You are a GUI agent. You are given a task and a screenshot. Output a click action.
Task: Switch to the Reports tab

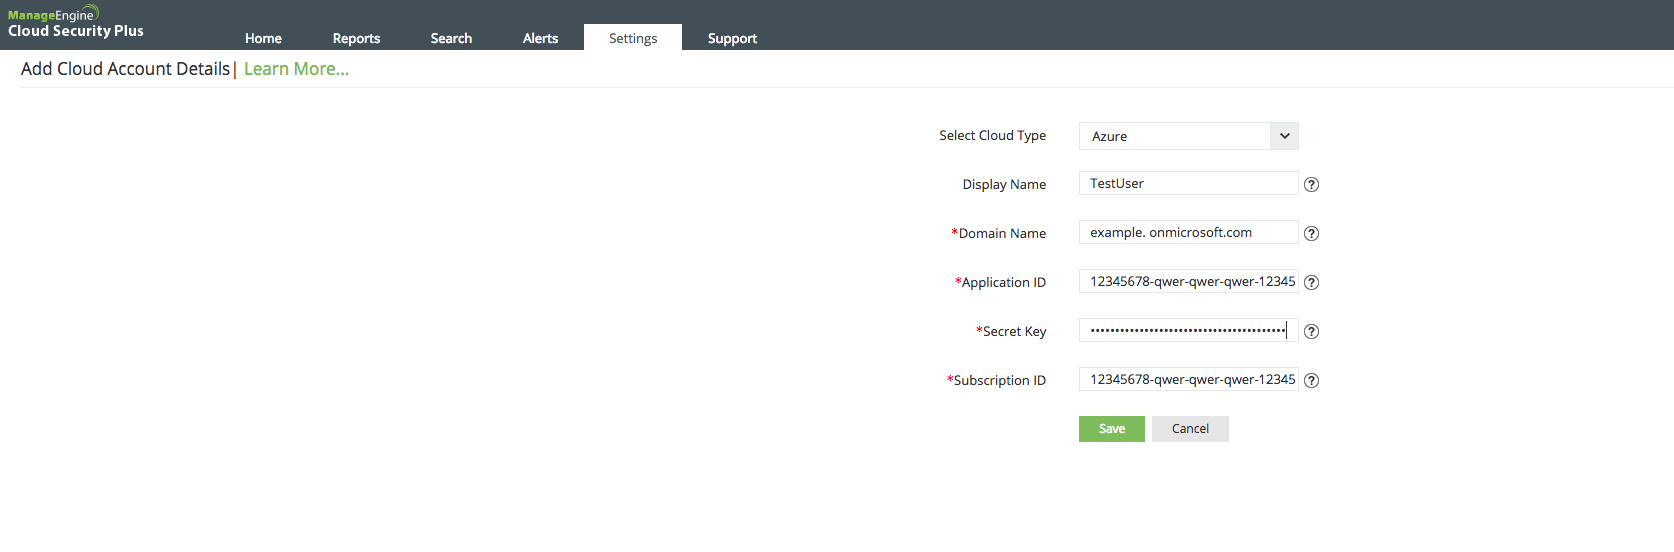pyautogui.click(x=356, y=38)
